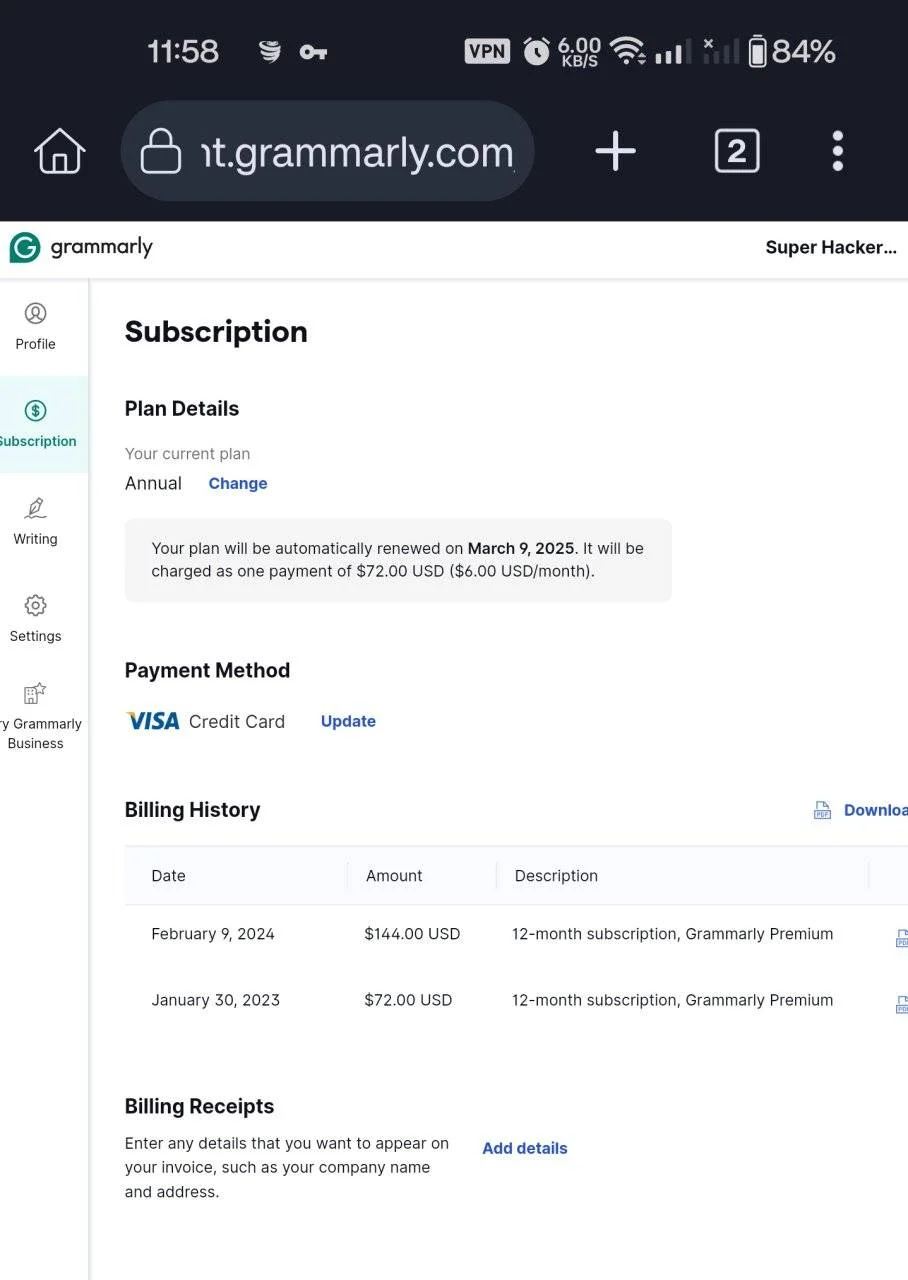Open a new browser tab with plus icon
This screenshot has width=908, height=1280.
(x=615, y=152)
